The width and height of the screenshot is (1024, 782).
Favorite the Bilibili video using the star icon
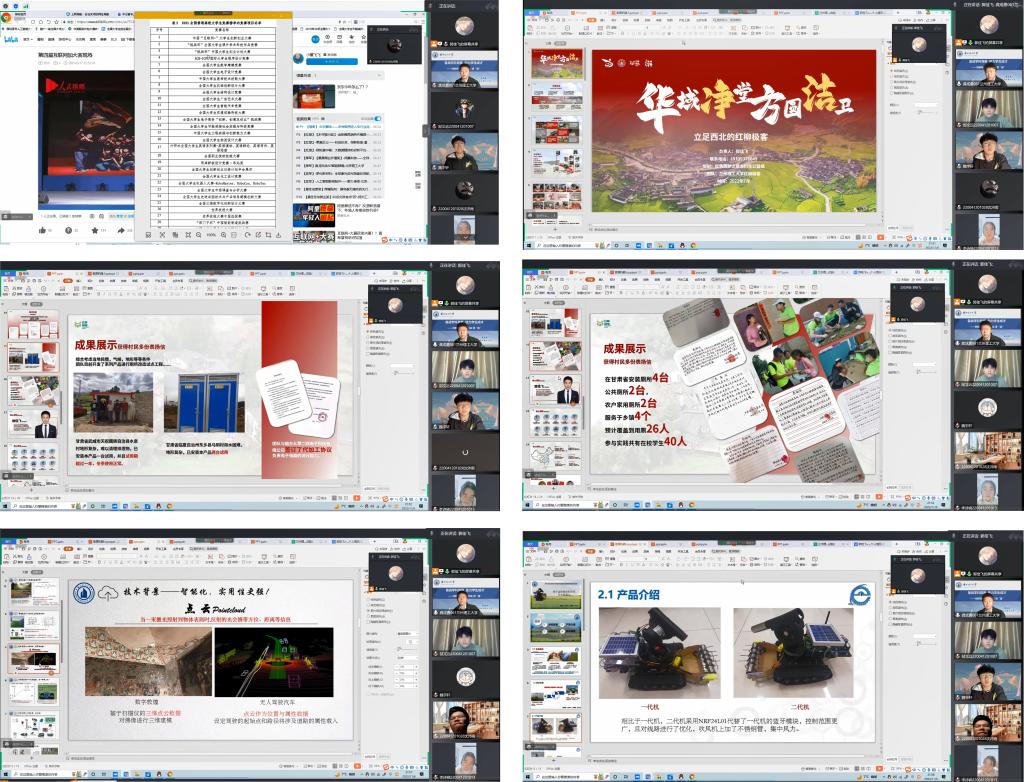(97, 231)
